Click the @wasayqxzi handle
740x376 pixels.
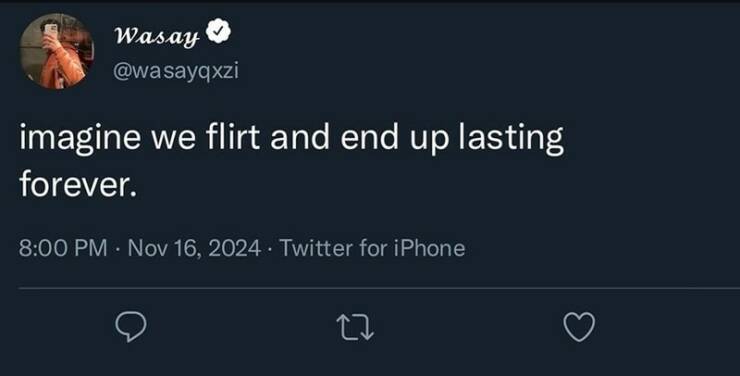point(176,72)
